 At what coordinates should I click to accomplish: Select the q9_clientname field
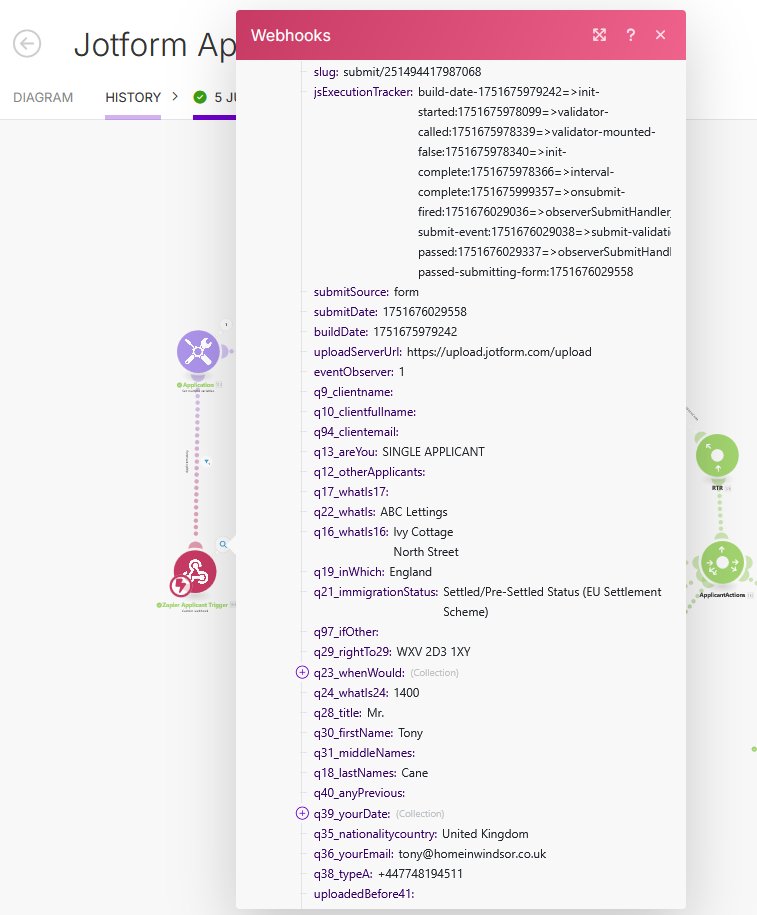pyautogui.click(x=353, y=392)
